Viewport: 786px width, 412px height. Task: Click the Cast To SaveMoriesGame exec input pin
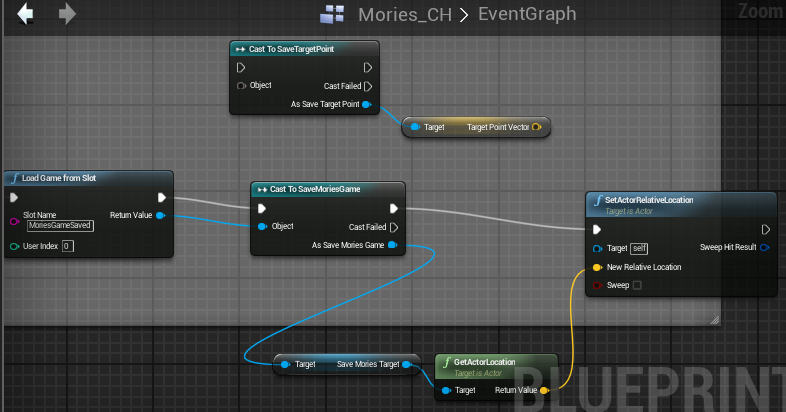pos(262,209)
